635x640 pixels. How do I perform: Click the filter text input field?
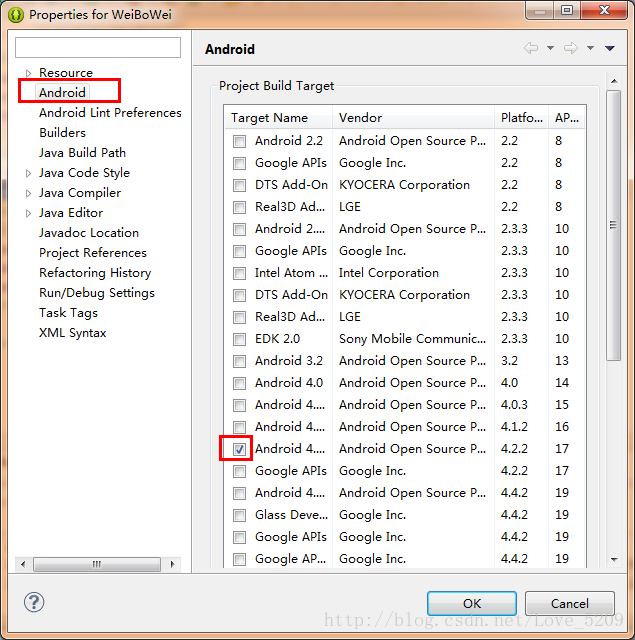coord(98,47)
